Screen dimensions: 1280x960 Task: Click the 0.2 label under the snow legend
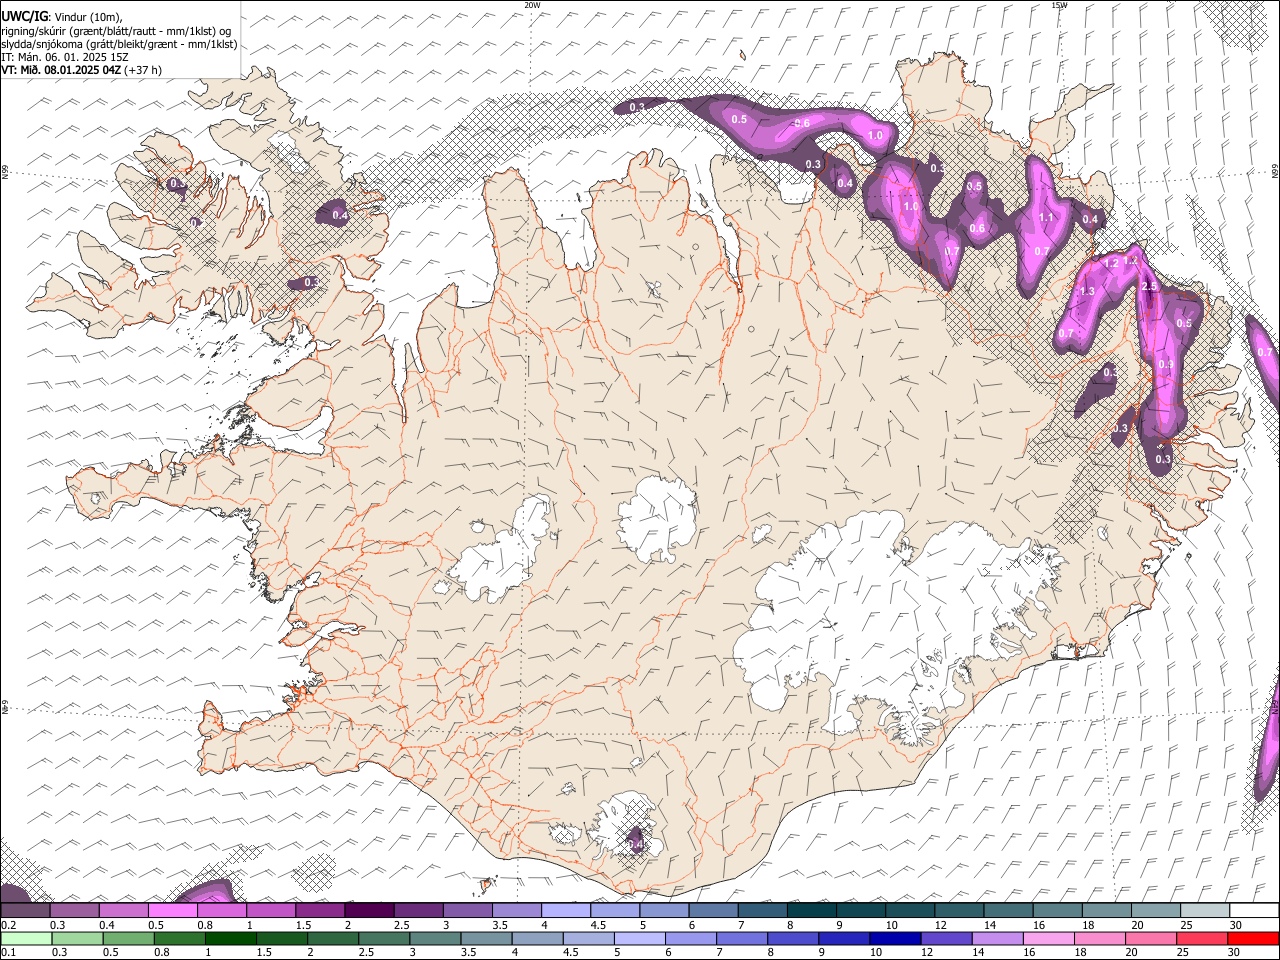(x=8, y=925)
